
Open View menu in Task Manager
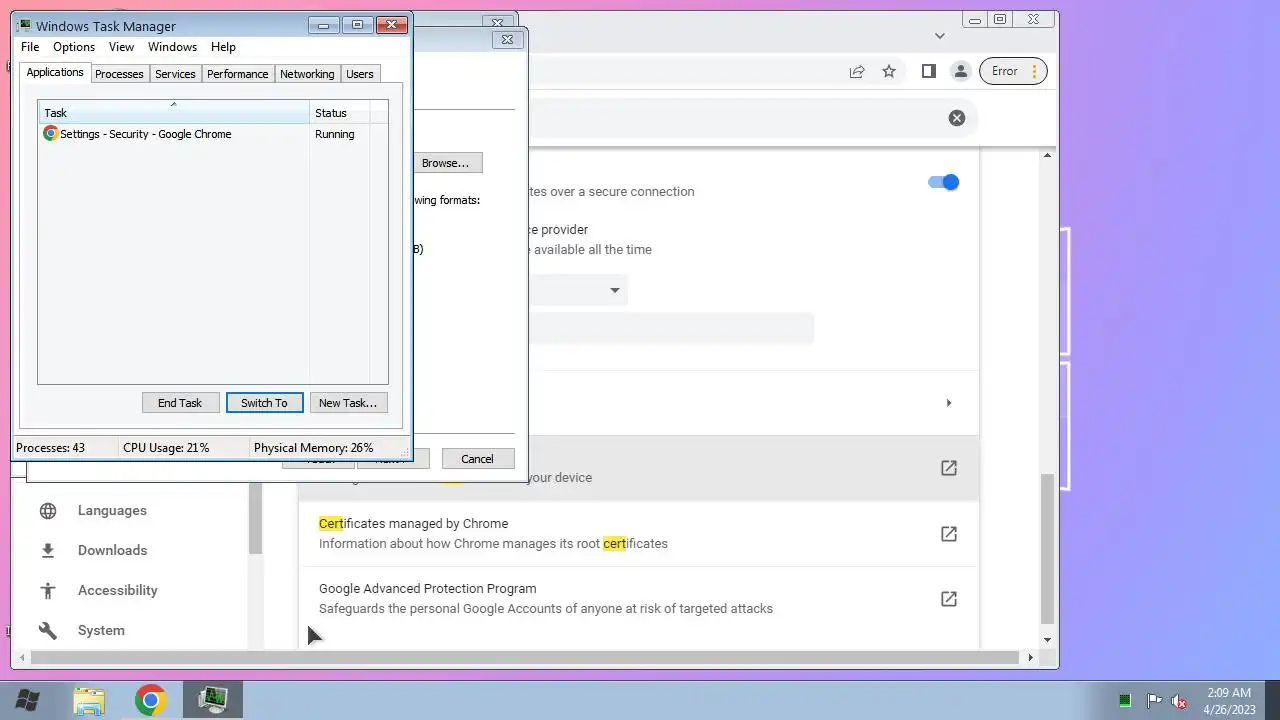tap(121, 47)
